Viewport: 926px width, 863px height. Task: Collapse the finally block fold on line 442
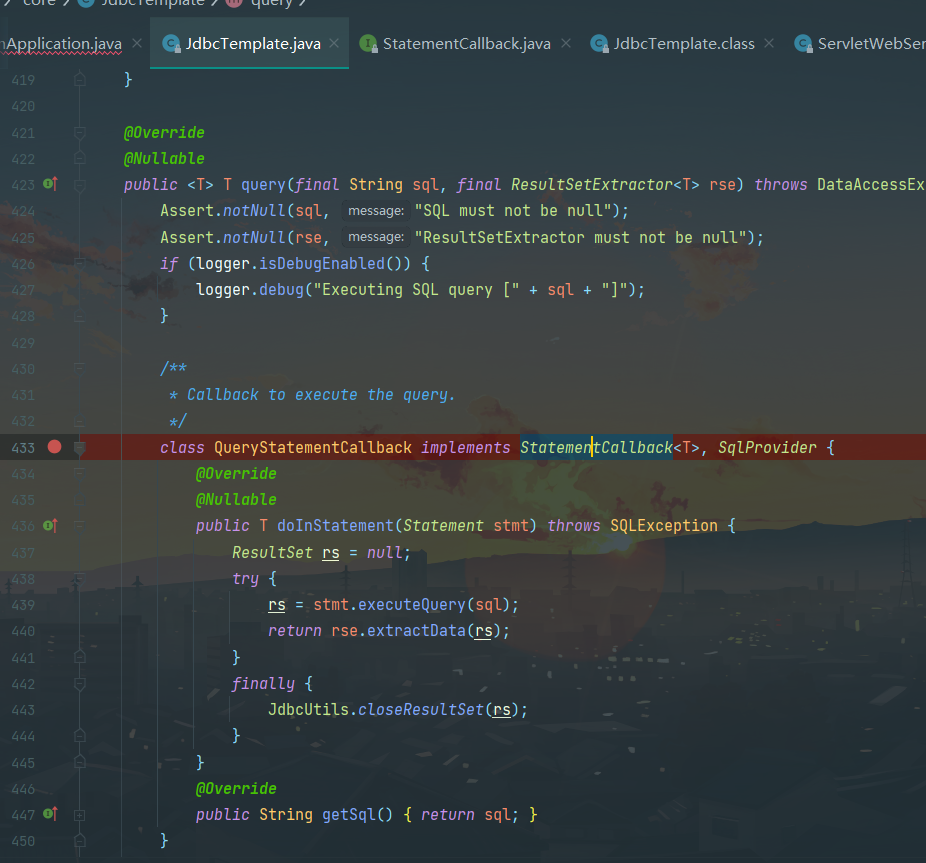click(80, 683)
